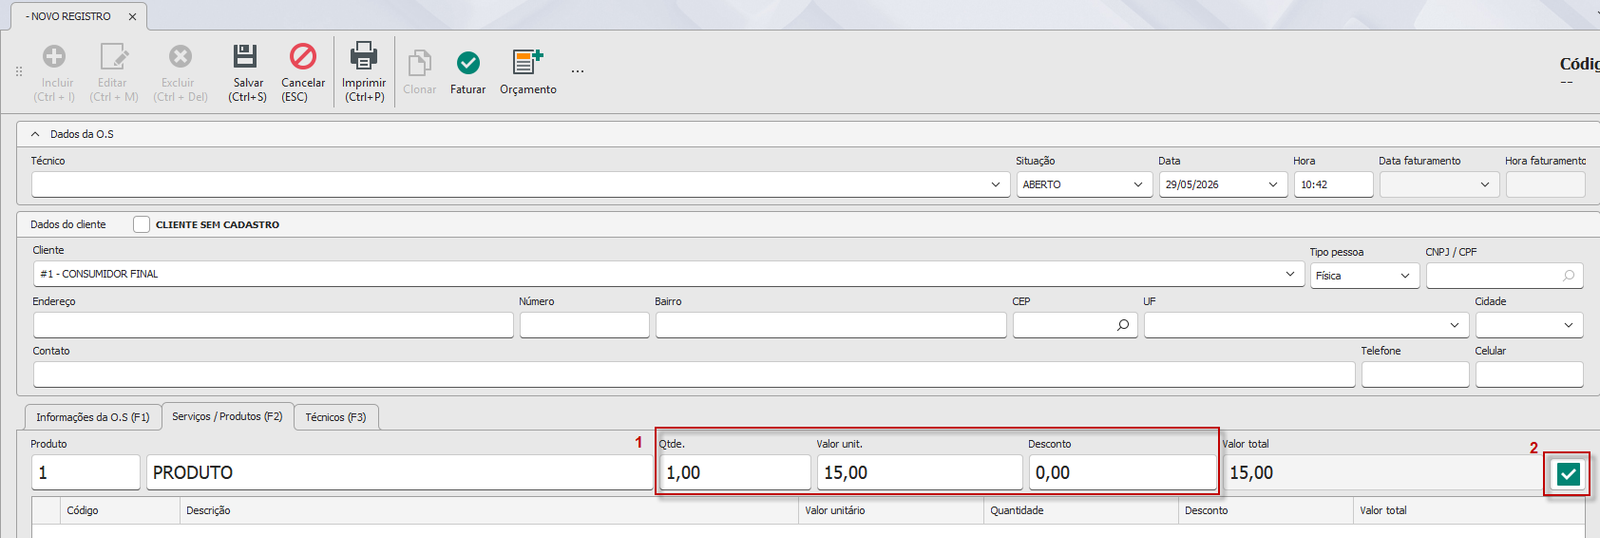Viewport: 1600px width, 538px height.
Task: Save the record with Salvar
Action: pyautogui.click(x=247, y=72)
